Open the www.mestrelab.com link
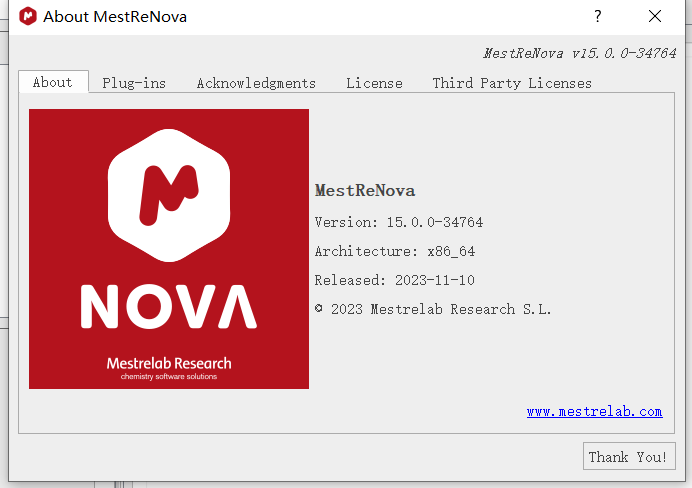The height and width of the screenshot is (488, 692). coord(594,412)
